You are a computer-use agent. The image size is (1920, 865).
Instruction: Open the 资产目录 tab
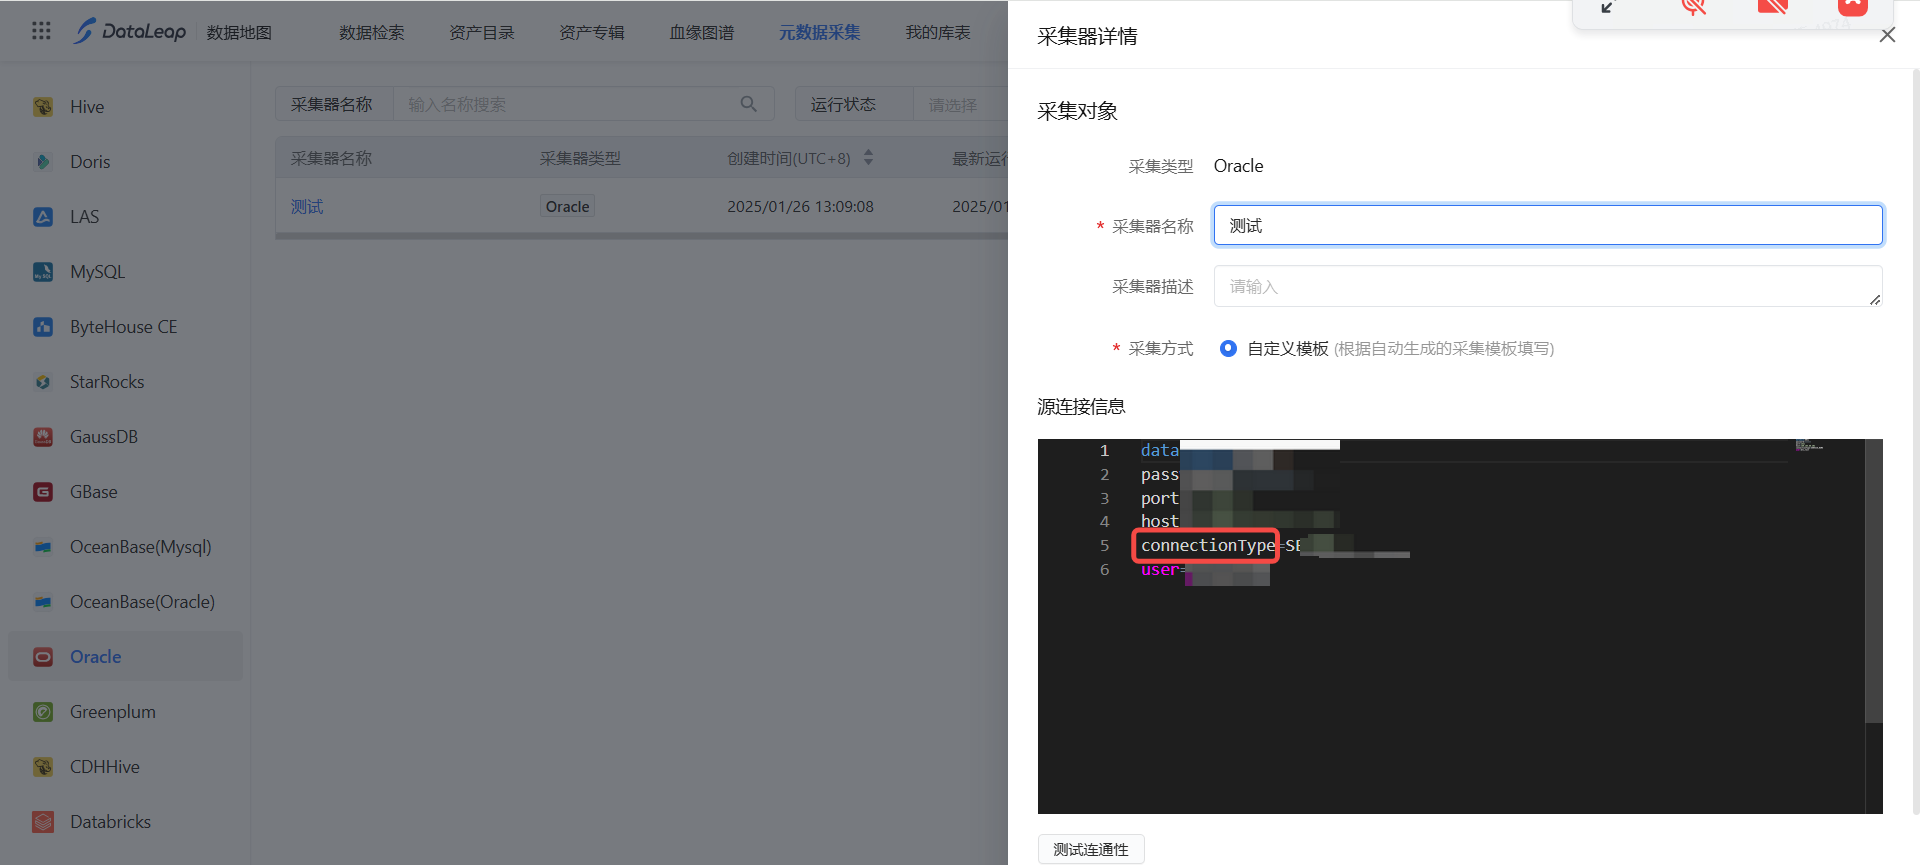click(482, 32)
